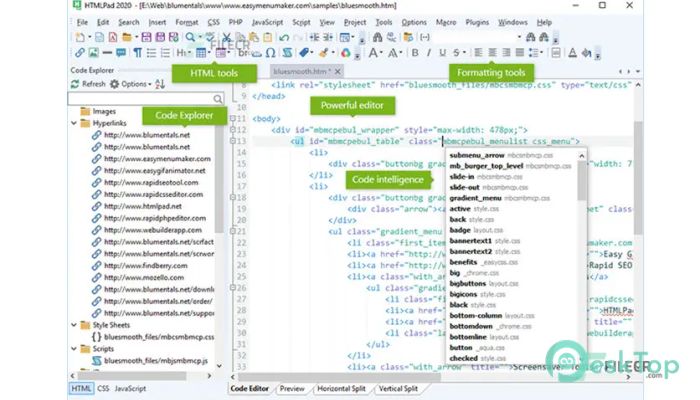Click the insert Omega special character icon
The width and height of the screenshot is (700, 400).
coord(270,53)
